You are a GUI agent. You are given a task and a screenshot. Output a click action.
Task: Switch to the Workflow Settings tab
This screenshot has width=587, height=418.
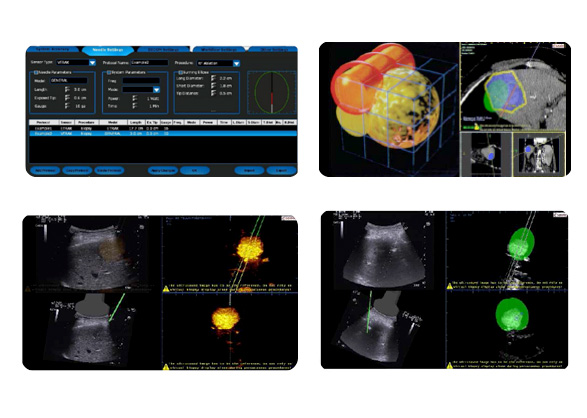(x=219, y=50)
